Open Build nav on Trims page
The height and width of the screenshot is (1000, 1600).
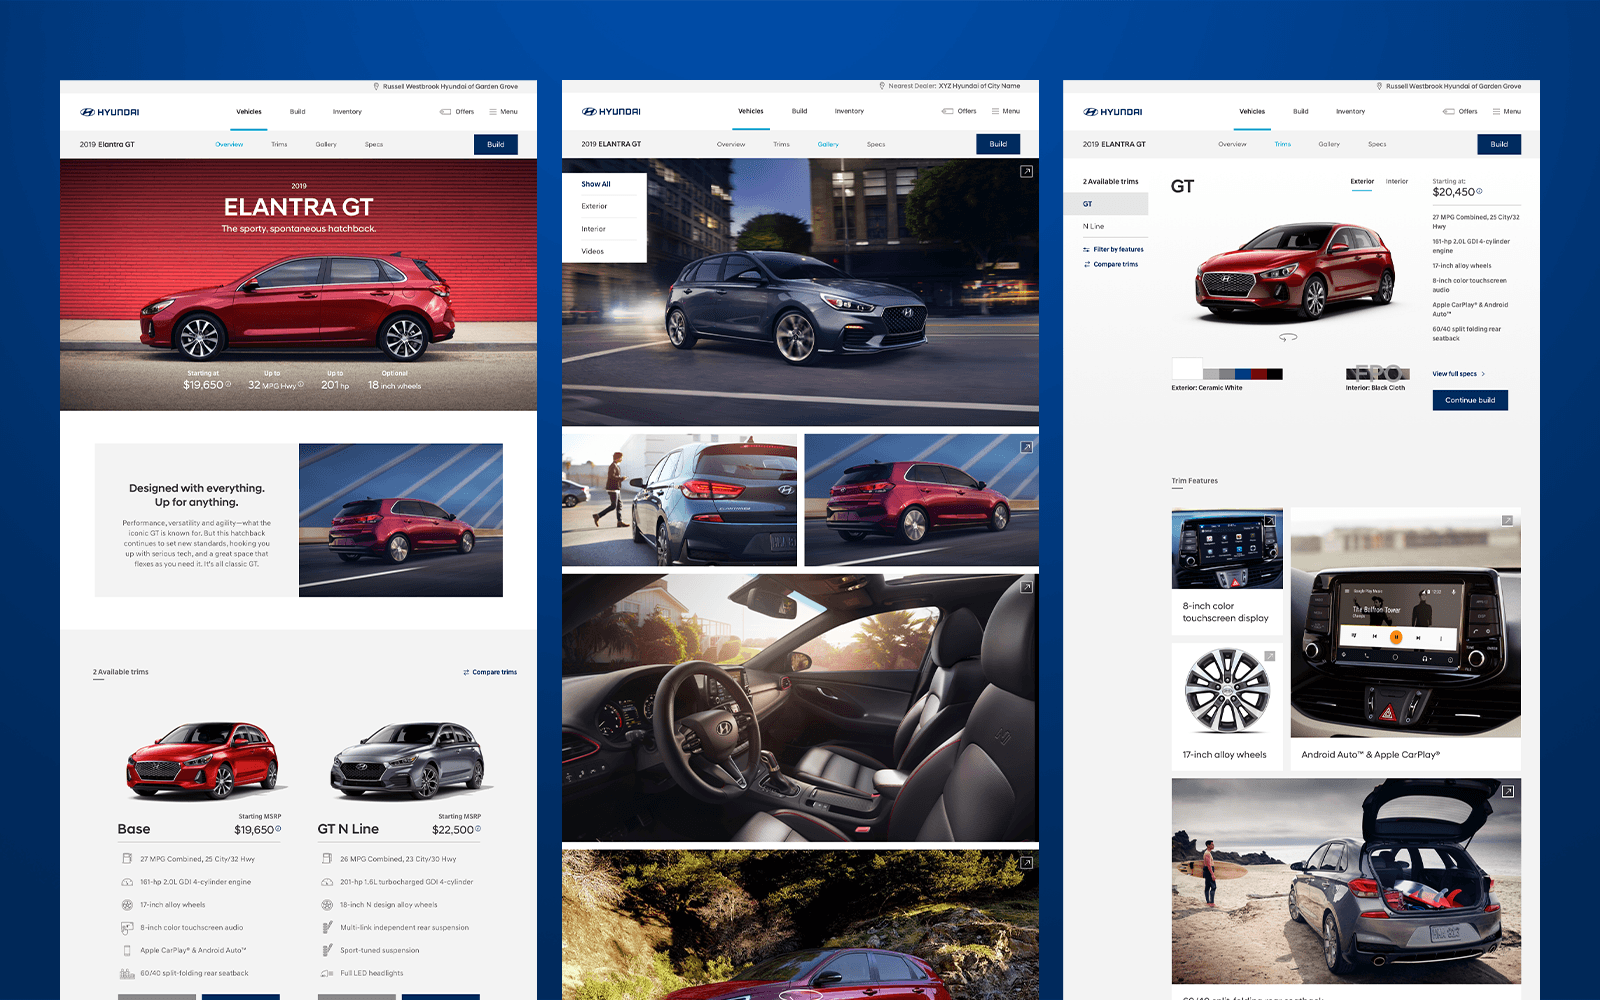pos(1300,112)
